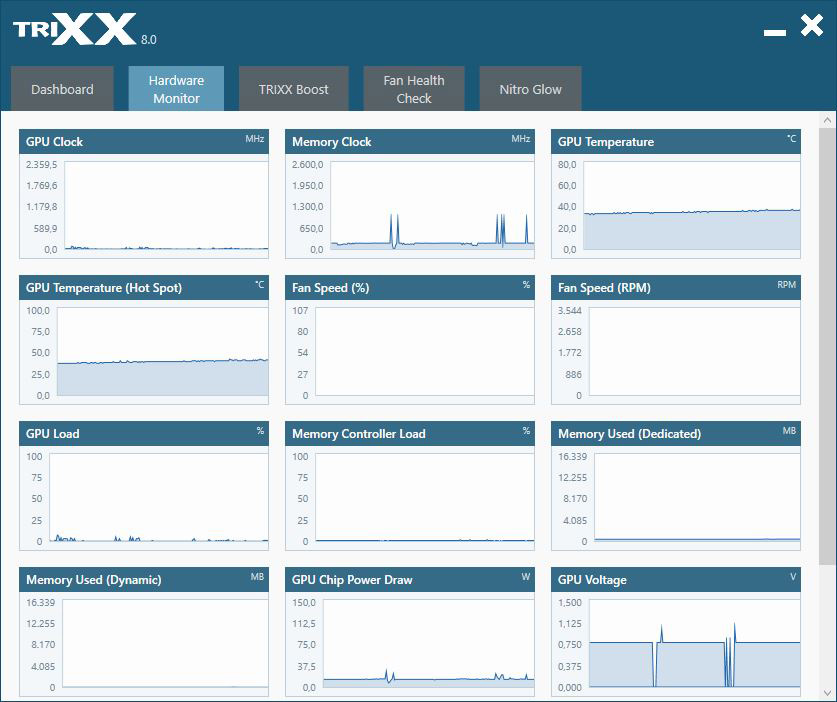Click the RPM unit label

[x=786, y=285]
